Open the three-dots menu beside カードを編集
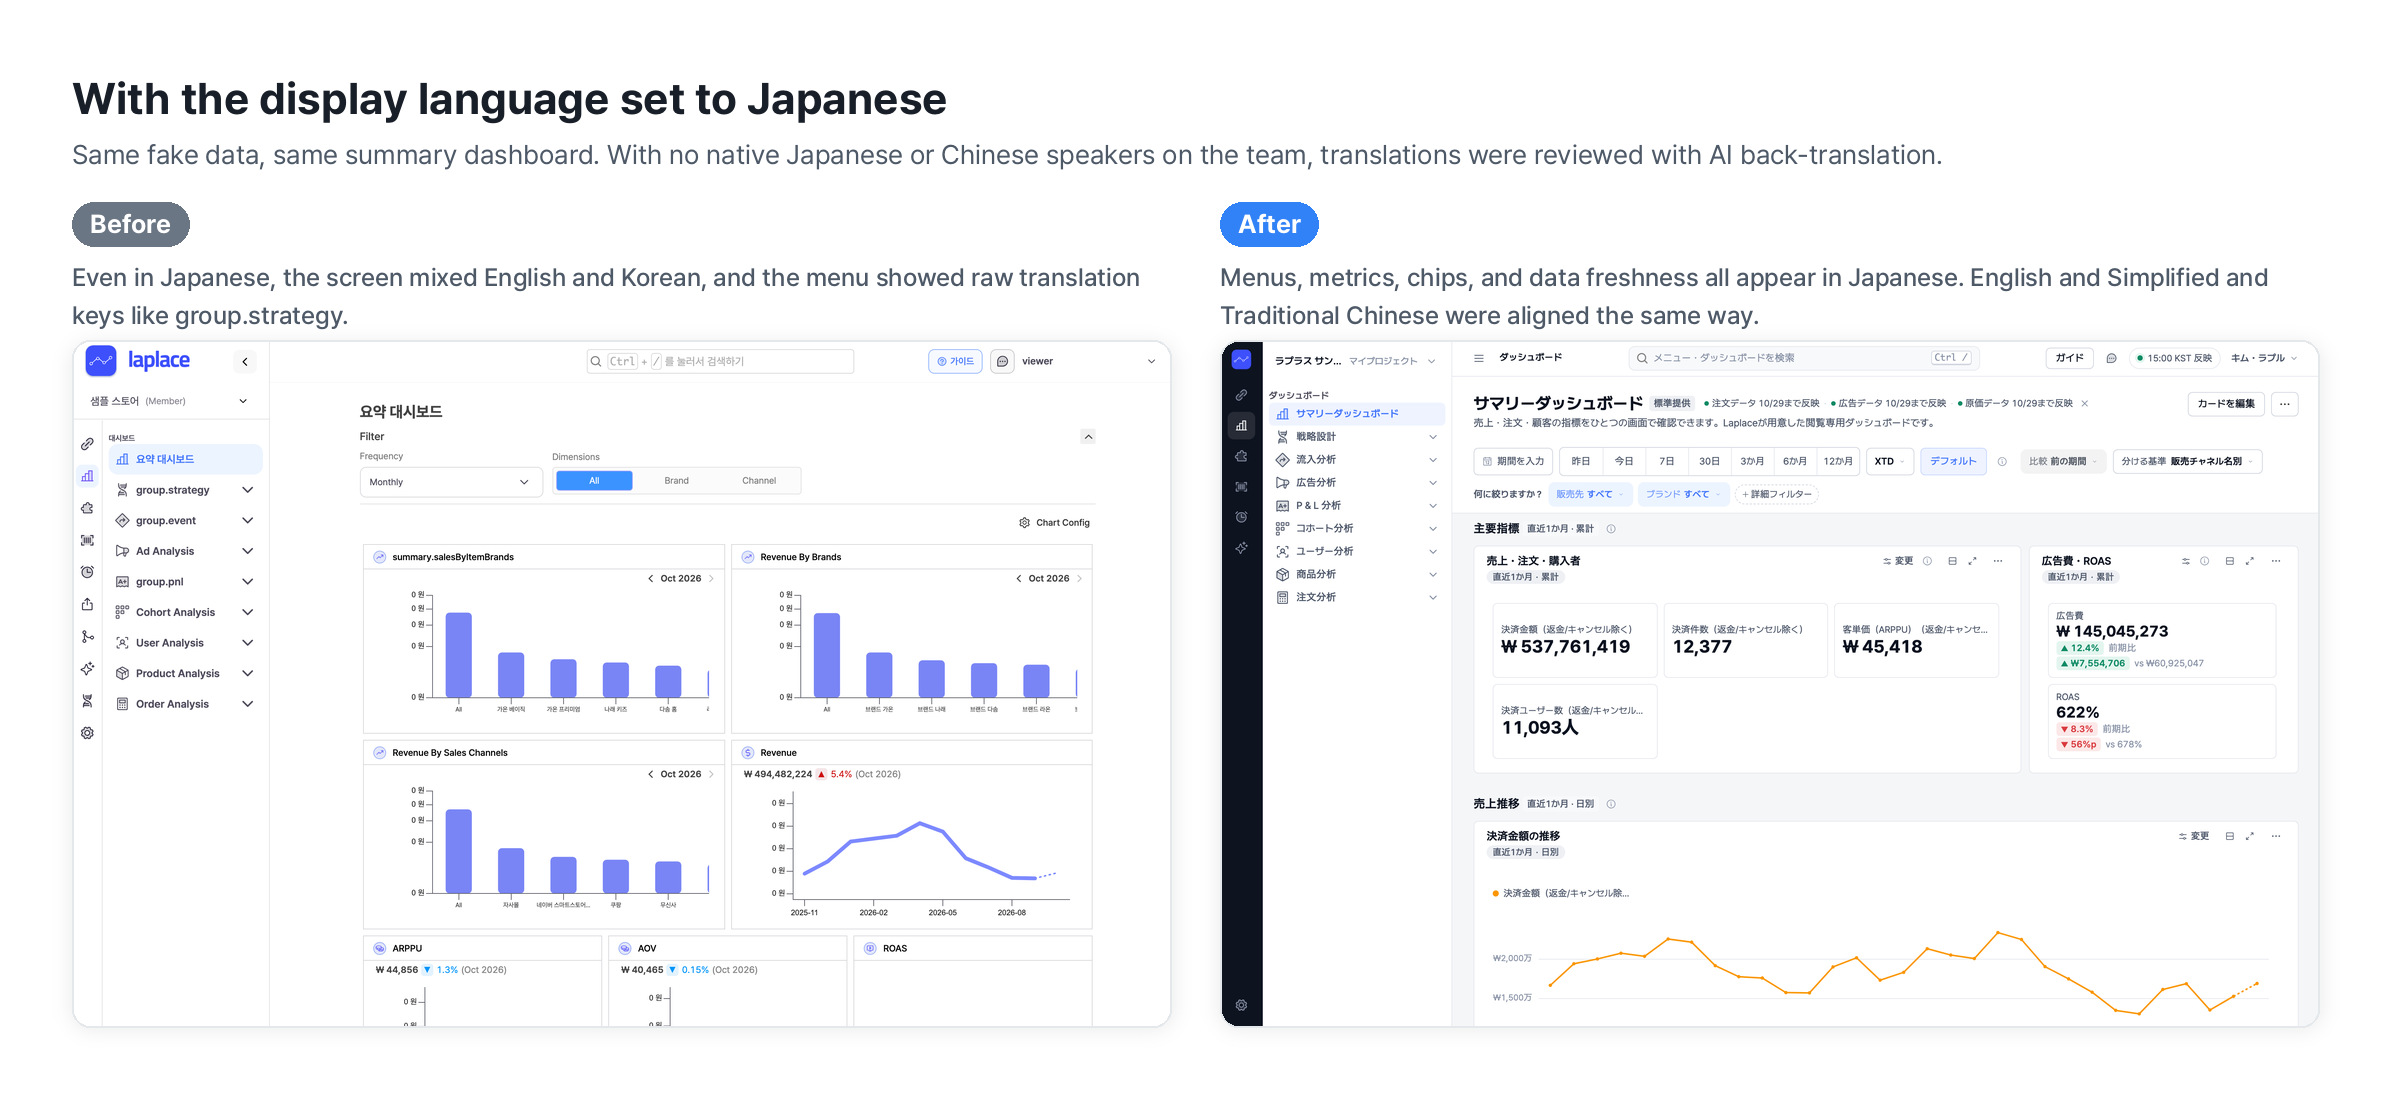Viewport: 2392px width, 1100px height. pos(2285,404)
